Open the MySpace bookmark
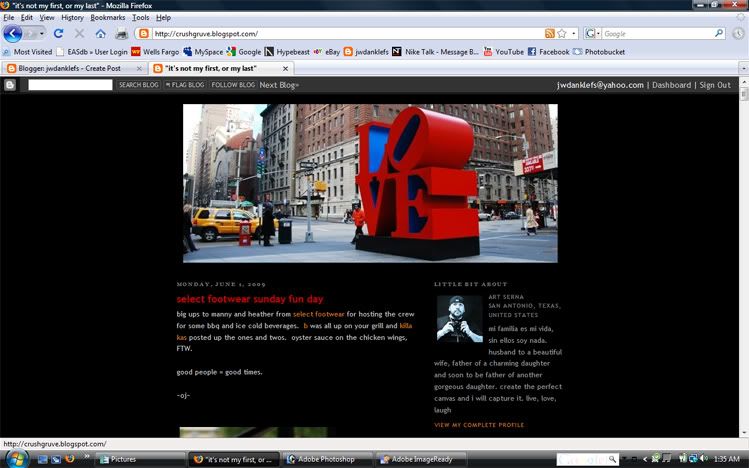Screen dimensions: 749x468 pyautogui.click(x=203, y=52)
